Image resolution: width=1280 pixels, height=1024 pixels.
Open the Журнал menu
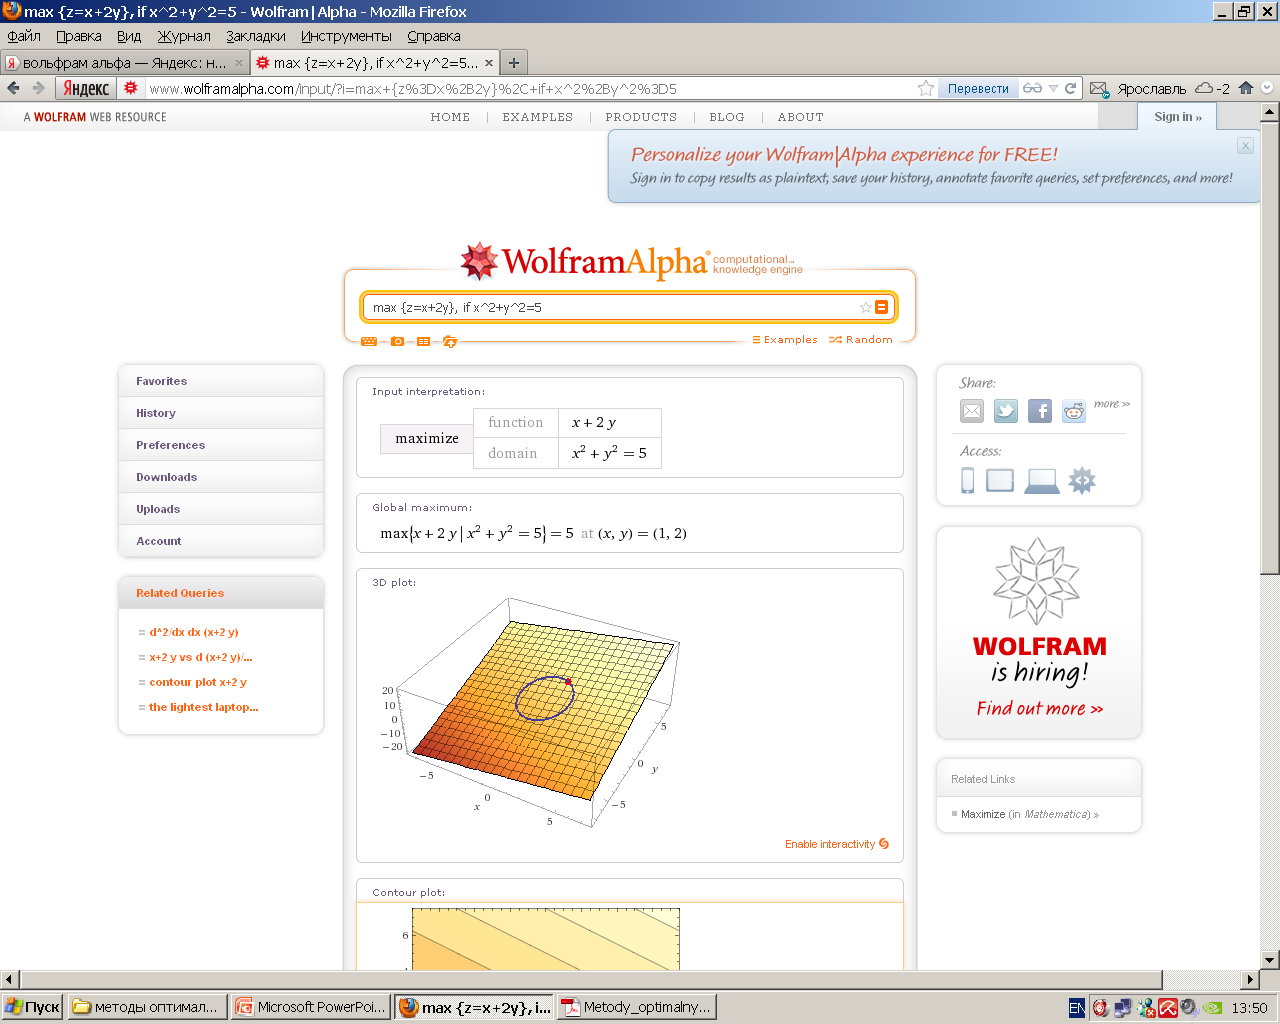pyautogui.click(x=184, y=36)
